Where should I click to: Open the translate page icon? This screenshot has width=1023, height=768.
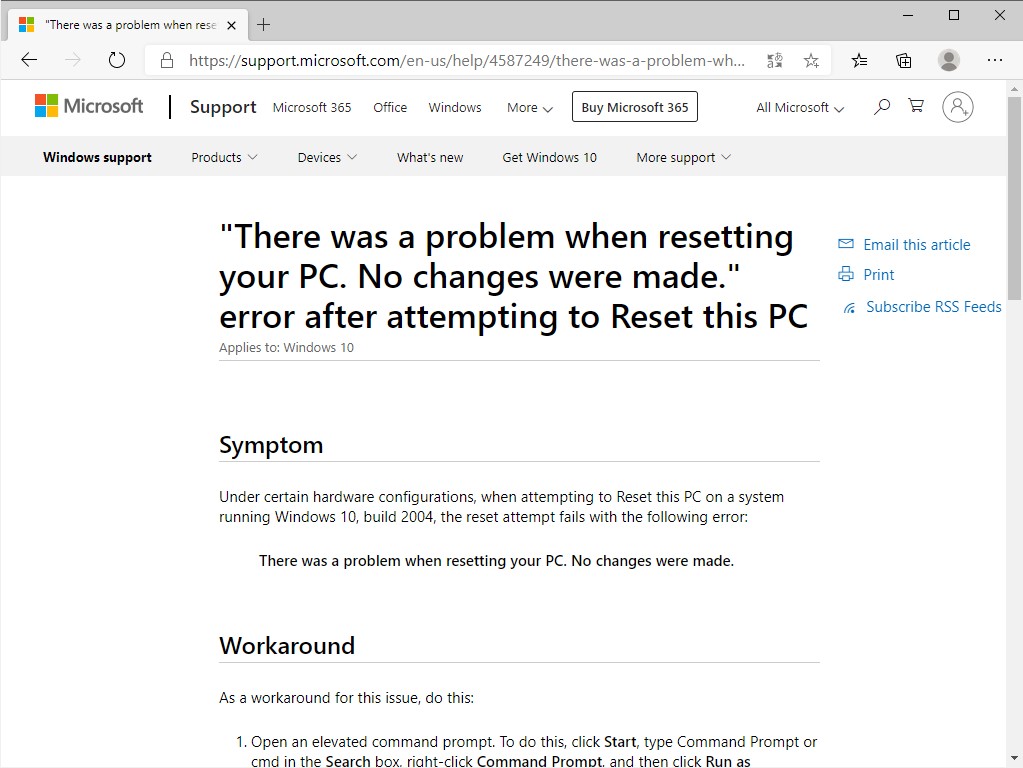coord(774,61)
